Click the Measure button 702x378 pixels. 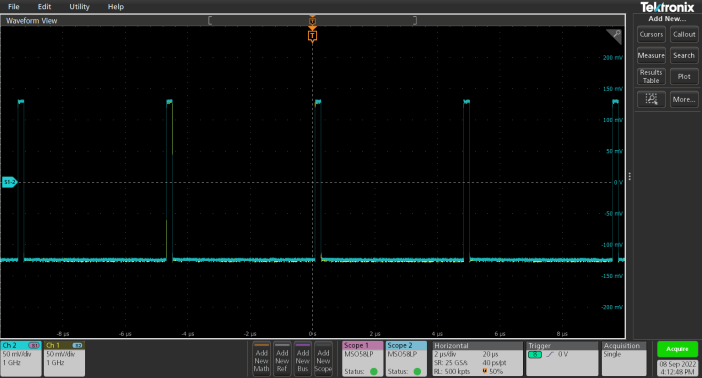pos(651,56)
